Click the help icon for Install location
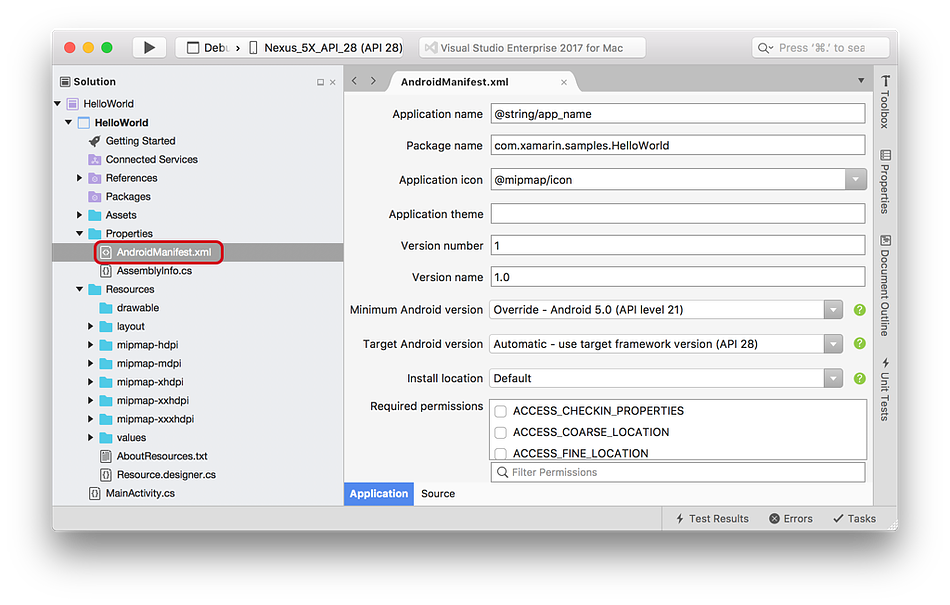 [x=859, y=378]
